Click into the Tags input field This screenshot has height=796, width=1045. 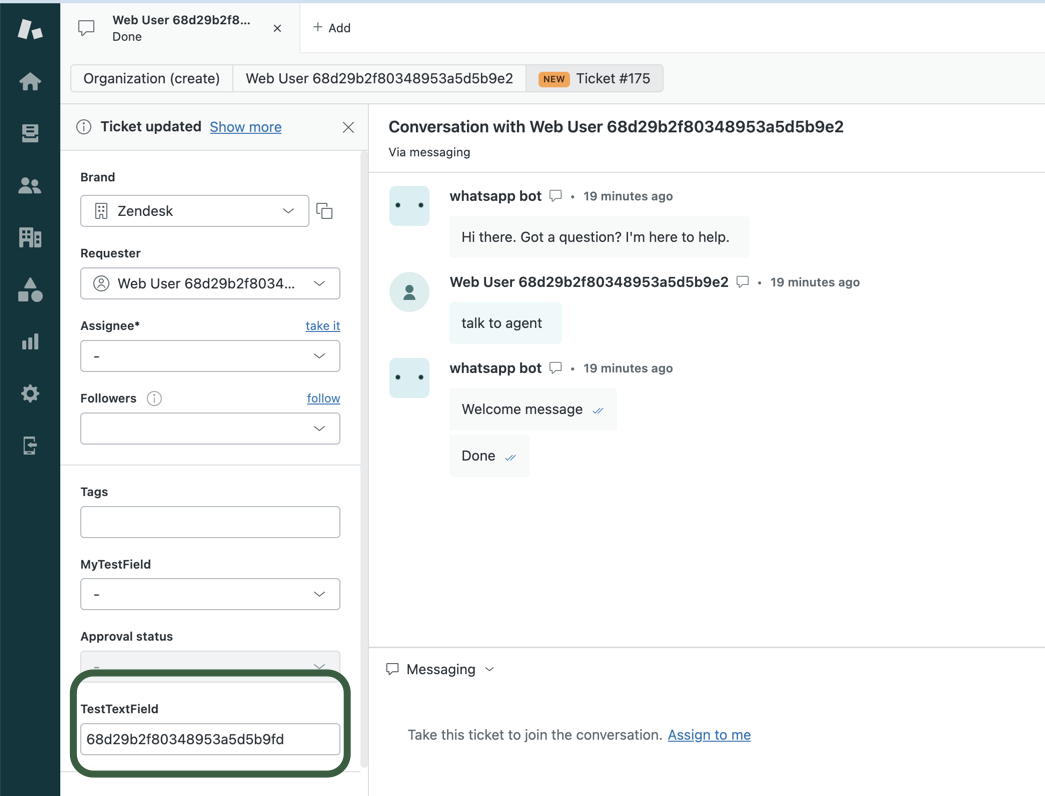pos(210,522)
